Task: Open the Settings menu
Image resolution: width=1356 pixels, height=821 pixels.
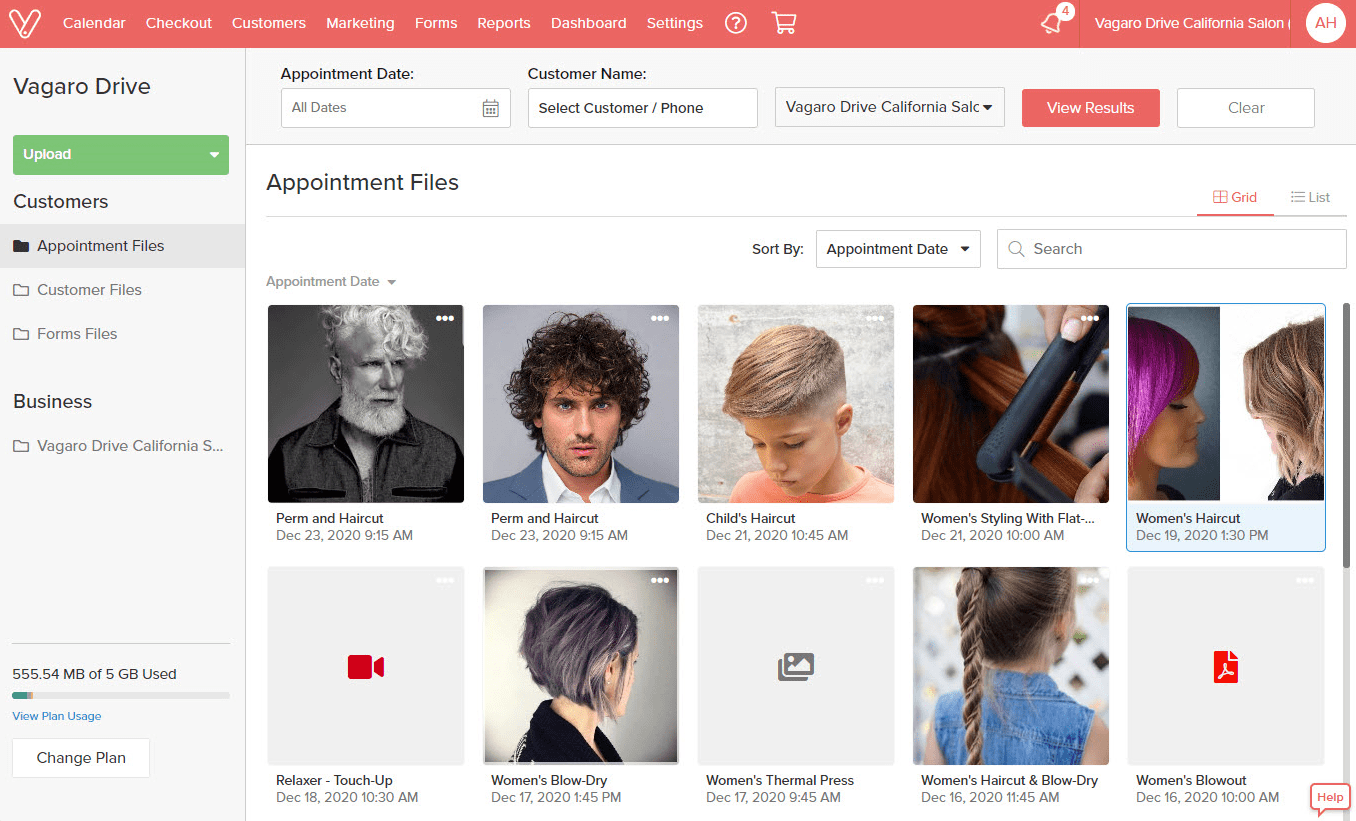Action: coord(675,23)
